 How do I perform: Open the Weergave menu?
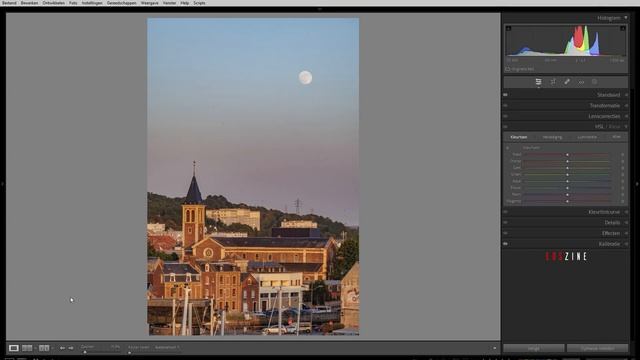coord(149,3)
